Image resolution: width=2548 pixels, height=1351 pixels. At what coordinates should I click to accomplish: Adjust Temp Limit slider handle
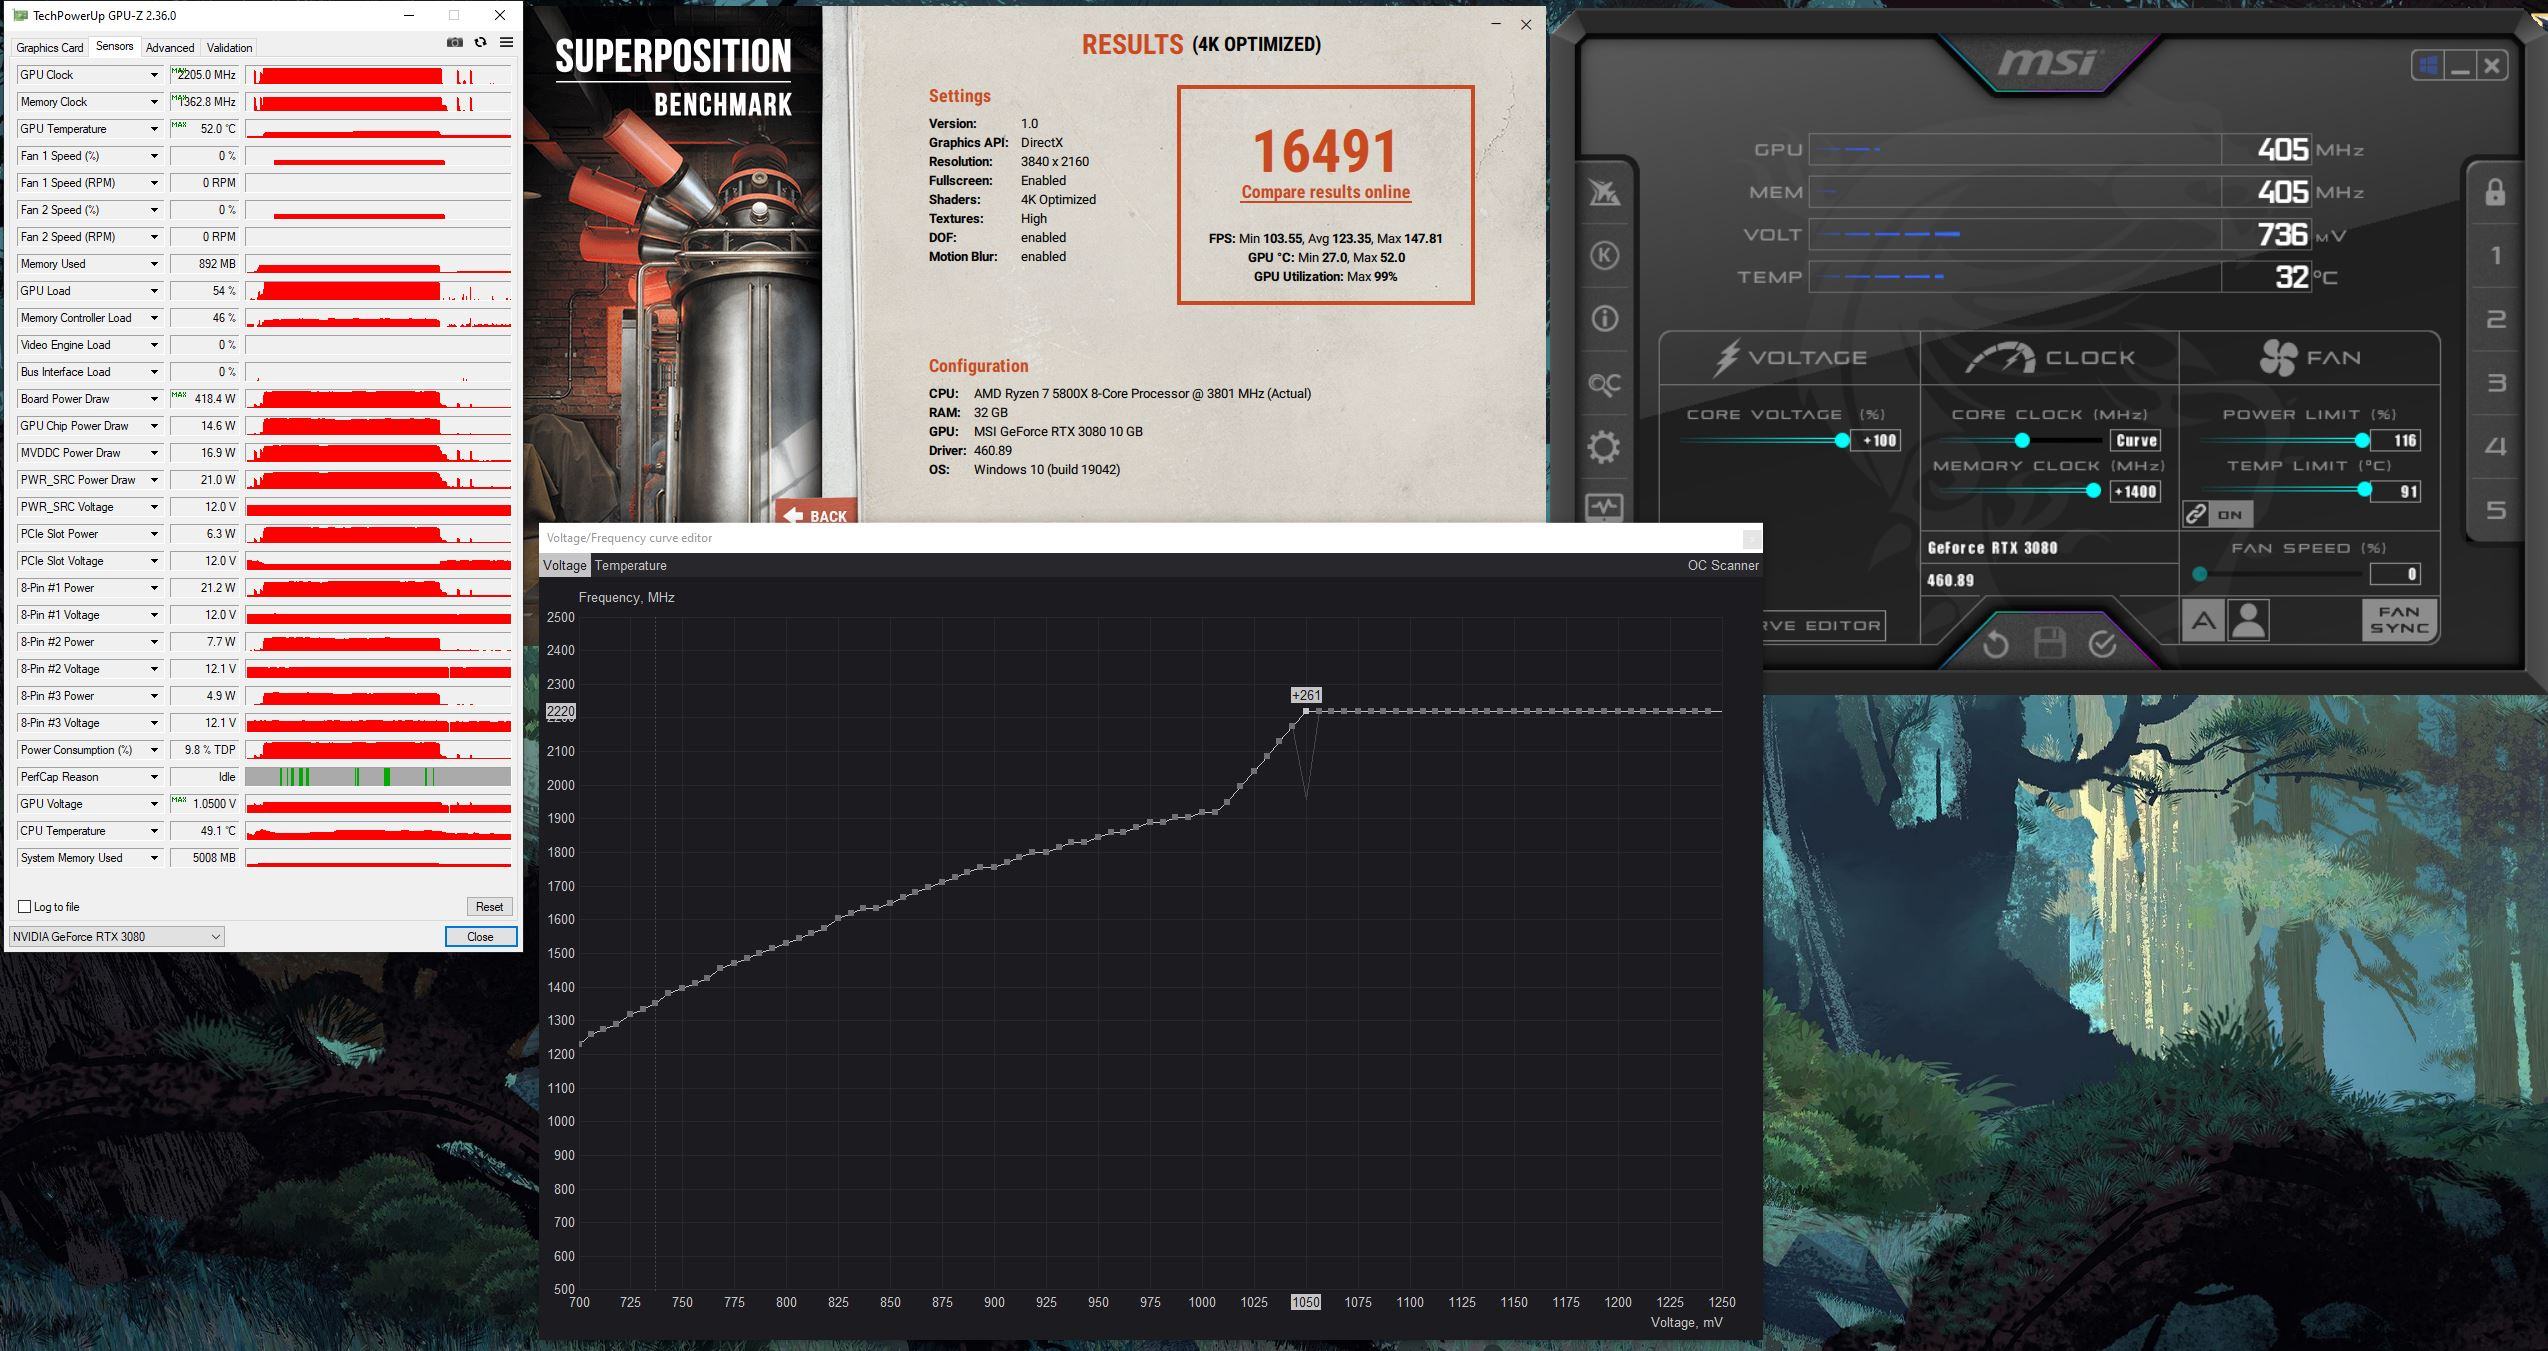coord(2365,490)
